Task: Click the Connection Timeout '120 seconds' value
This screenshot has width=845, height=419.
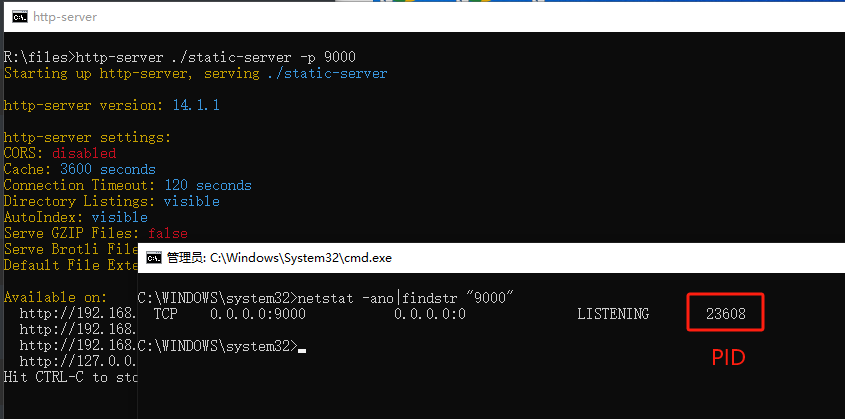Action: 208,185
